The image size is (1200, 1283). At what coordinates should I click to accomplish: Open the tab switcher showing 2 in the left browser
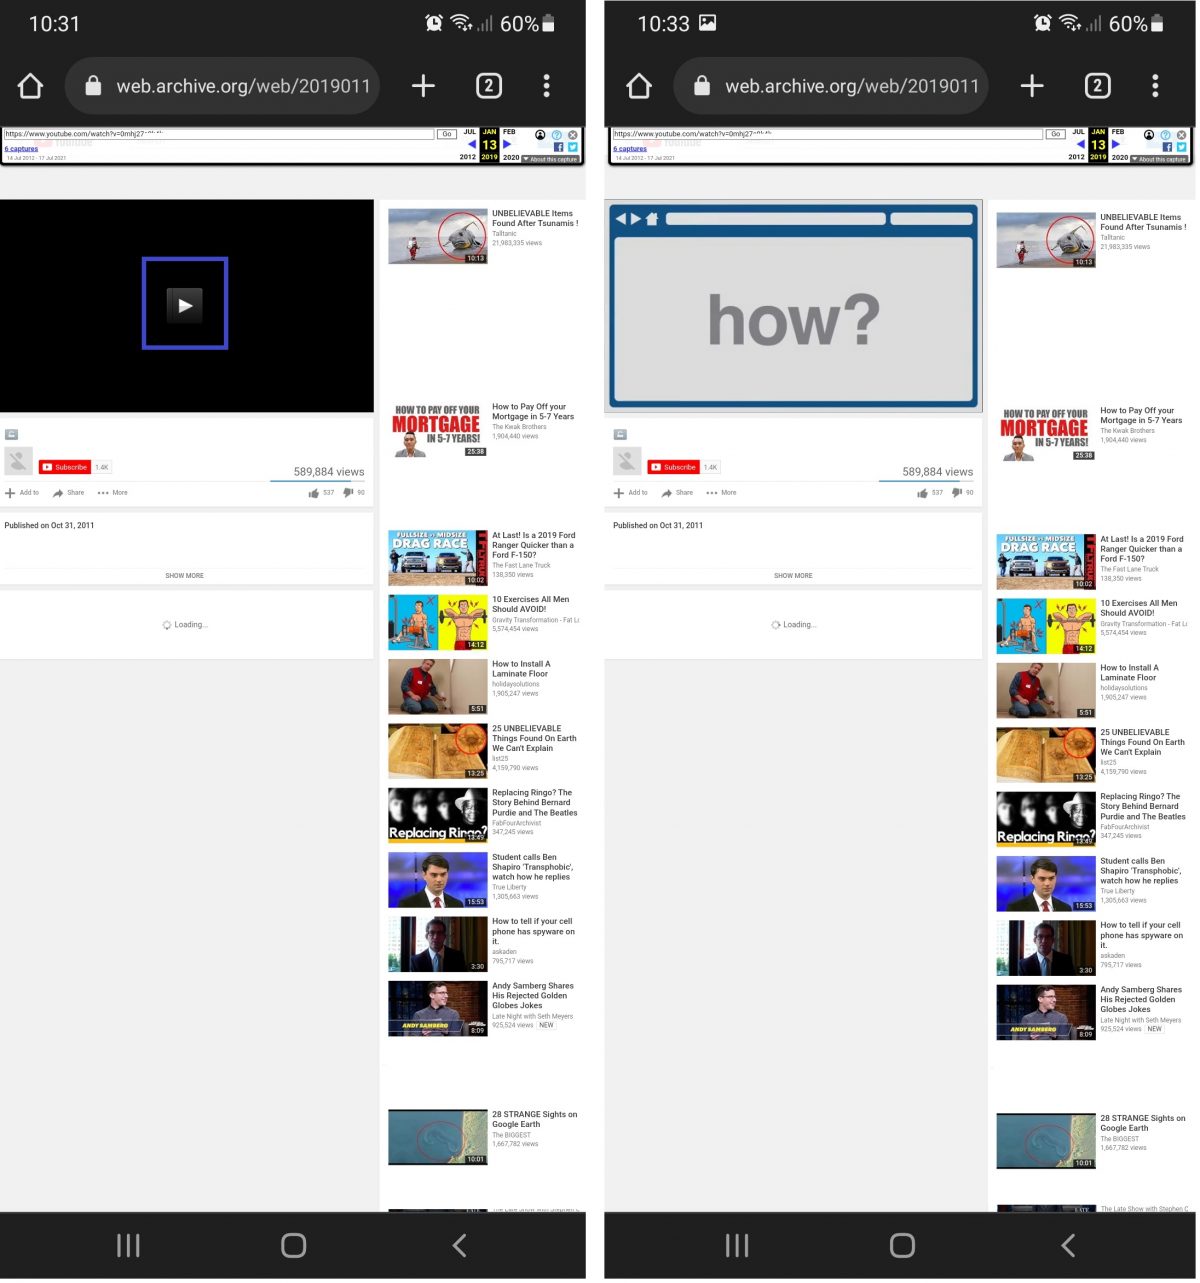[x=488, y=86]
